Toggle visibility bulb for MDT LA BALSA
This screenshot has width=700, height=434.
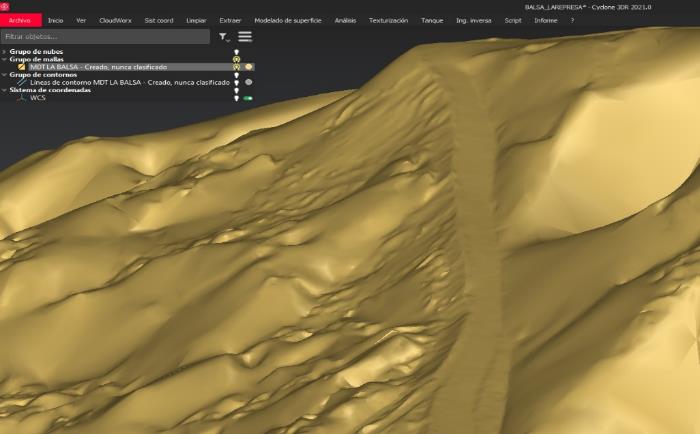tap(237, 67)
